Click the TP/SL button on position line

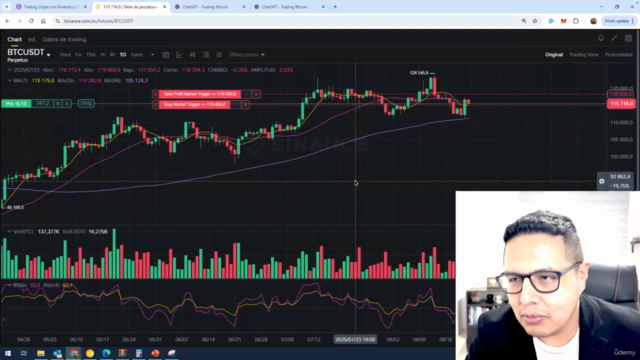[86, 104]
